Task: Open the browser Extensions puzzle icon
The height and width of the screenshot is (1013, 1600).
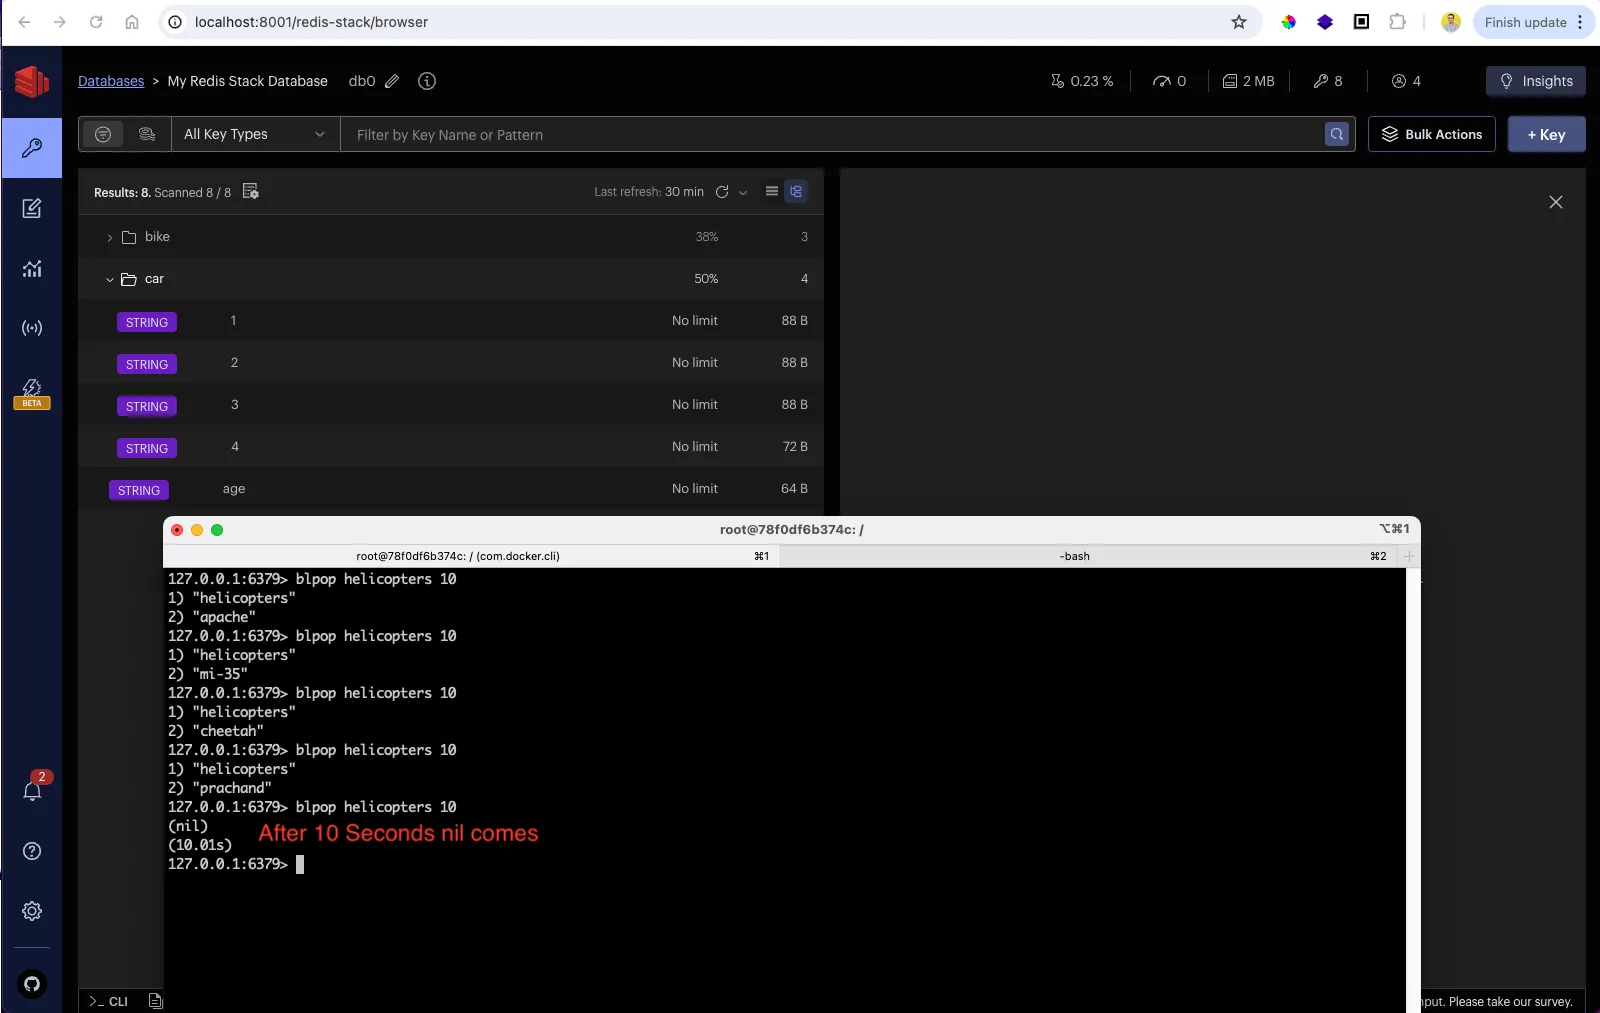Action: click(1398, 22)
